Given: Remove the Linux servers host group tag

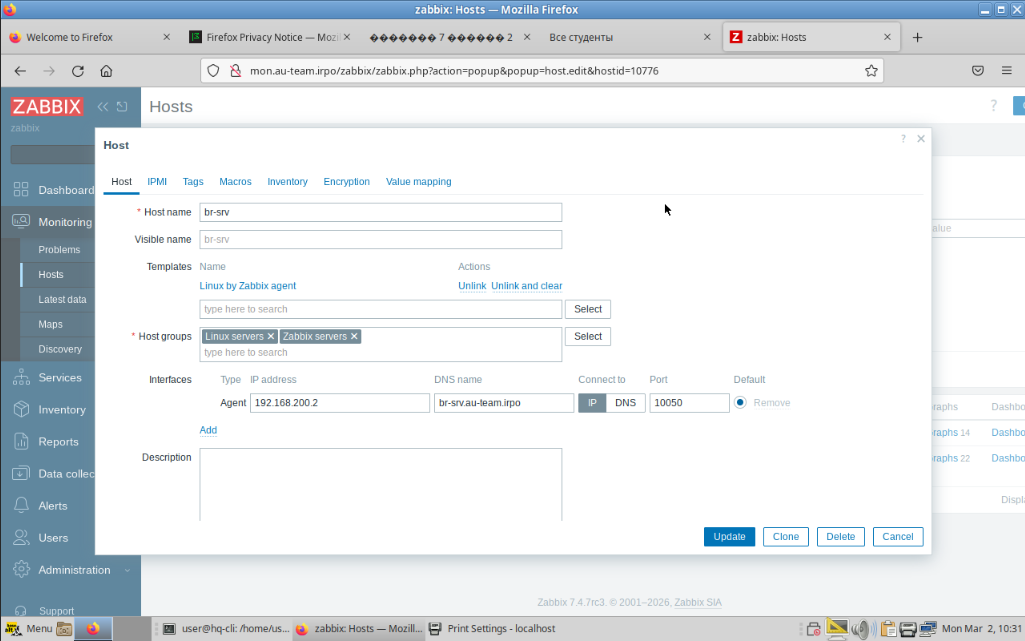Looking at the screenshot, I should 271,337.
